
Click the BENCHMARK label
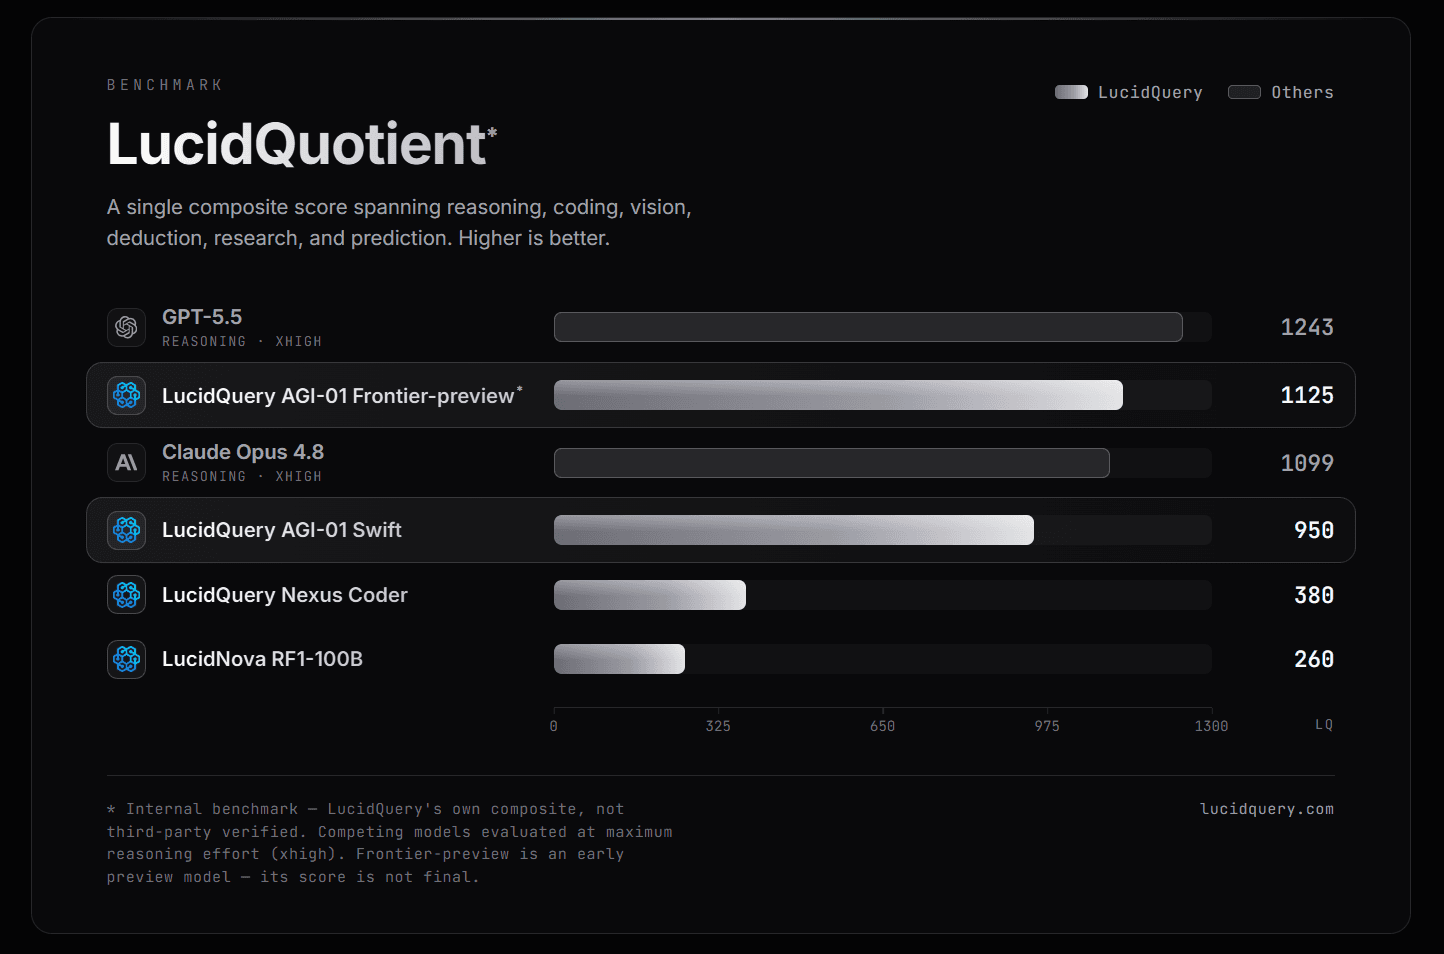click(165, 85)
